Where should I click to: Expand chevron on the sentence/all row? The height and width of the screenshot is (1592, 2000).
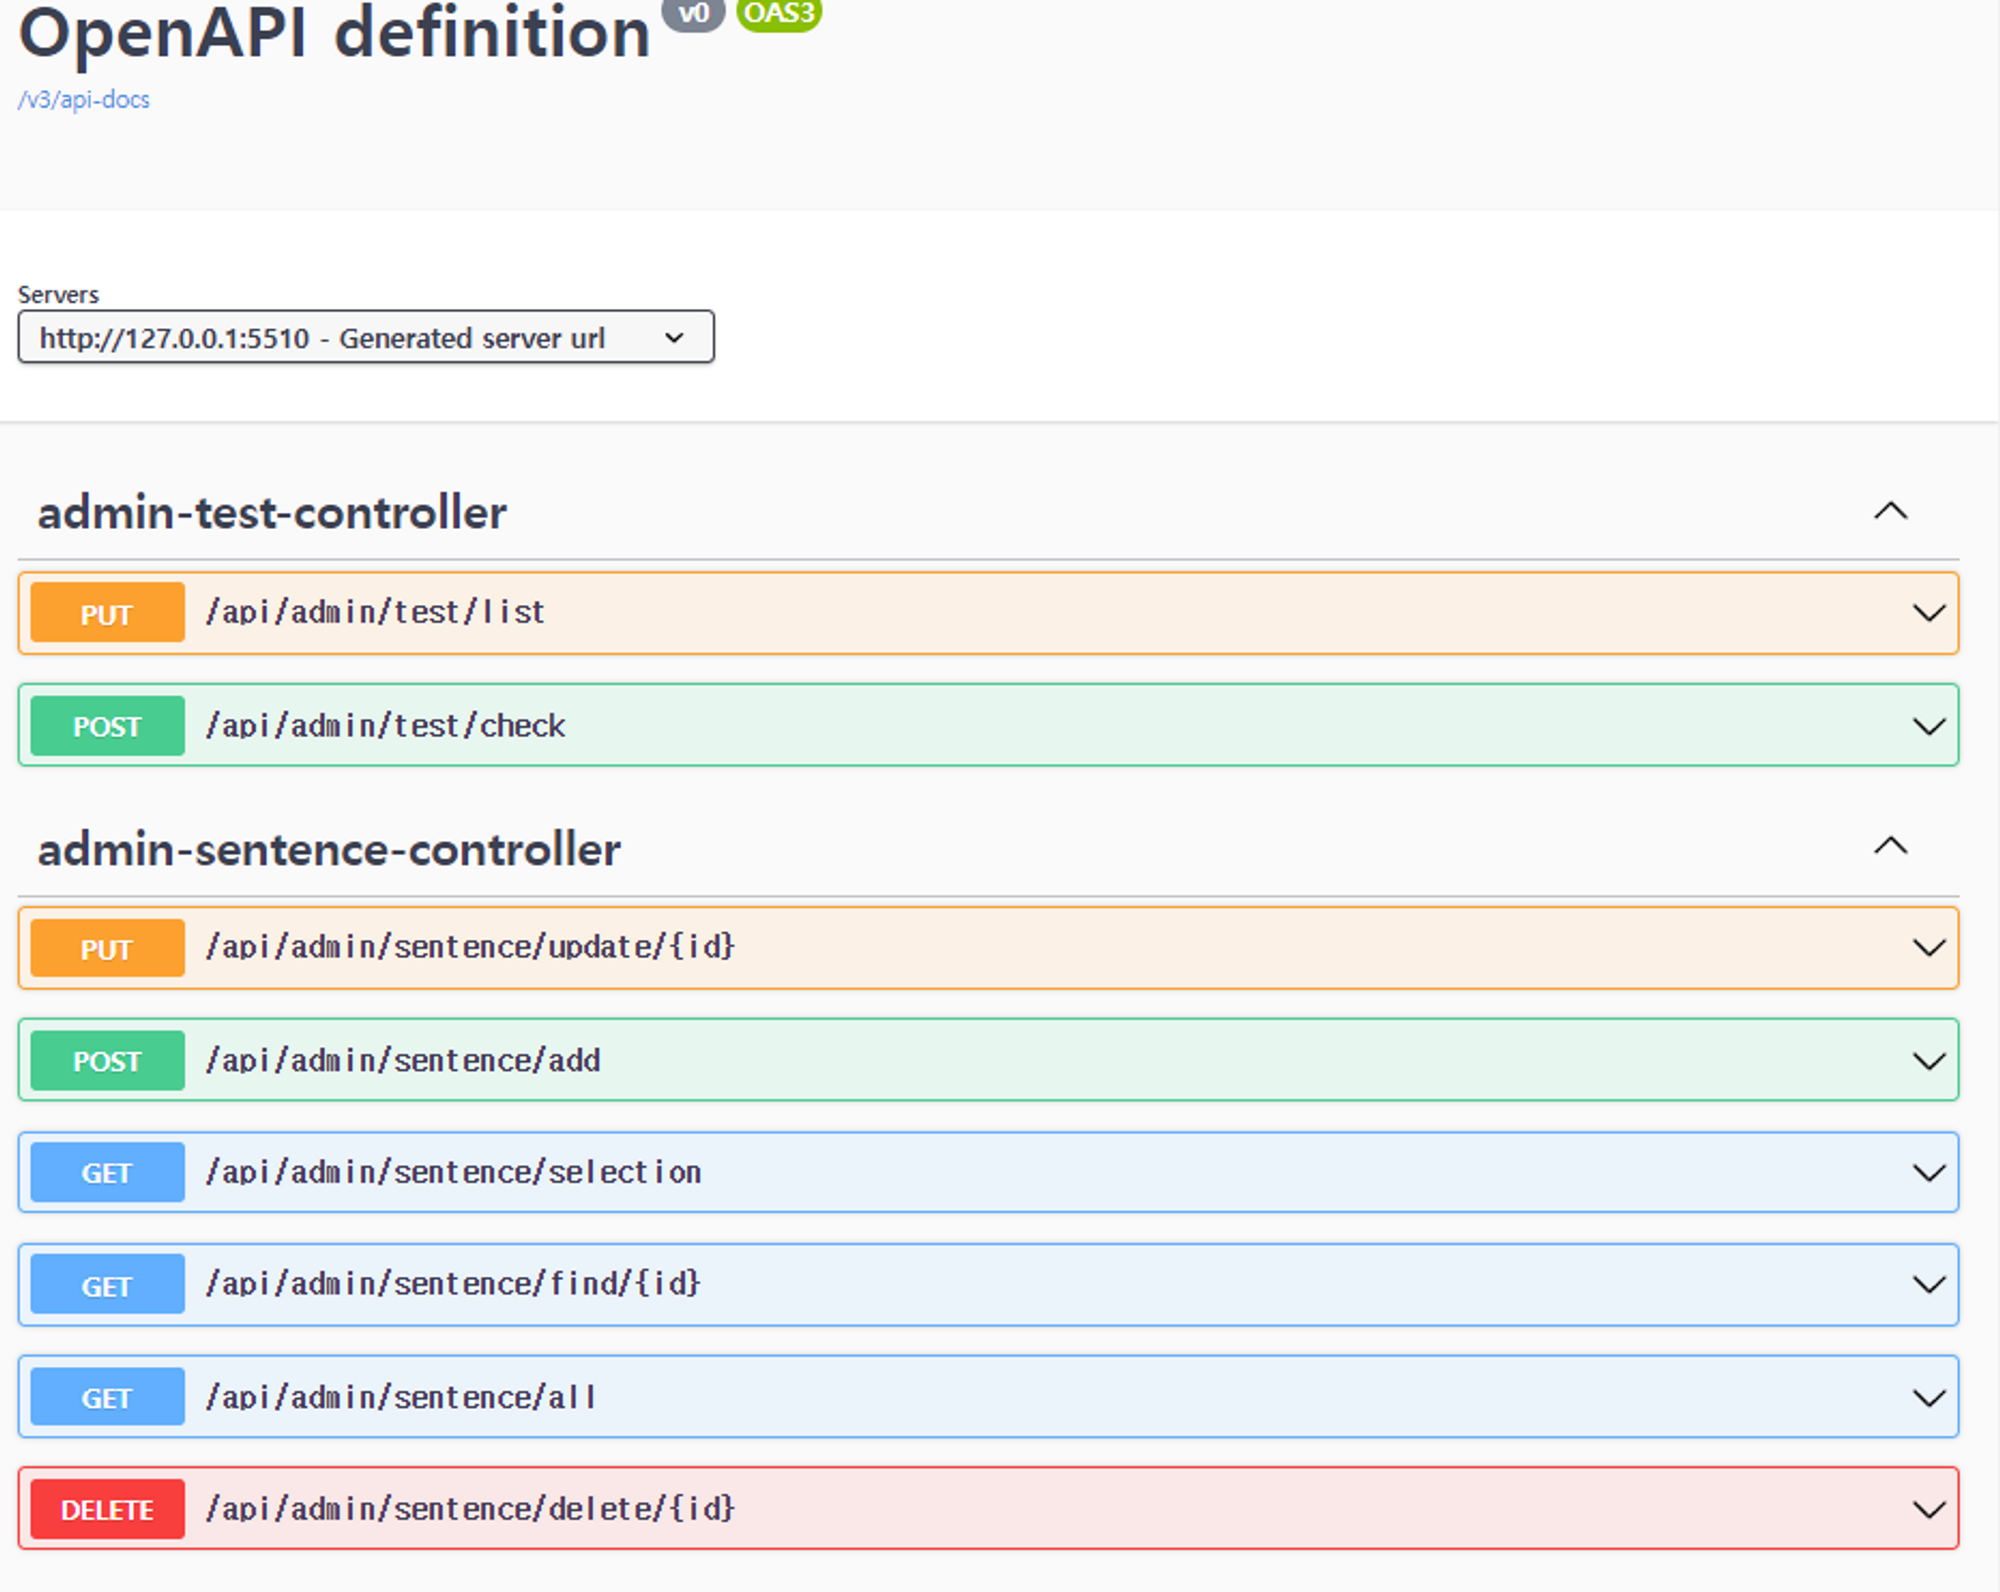[x=1928, y=1398]
